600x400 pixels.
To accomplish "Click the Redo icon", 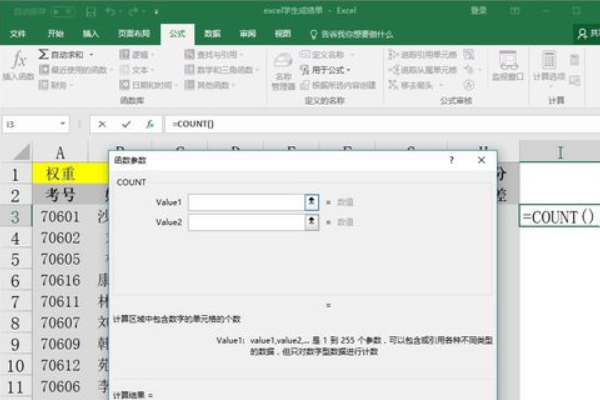I will click(x=134, y=11).
